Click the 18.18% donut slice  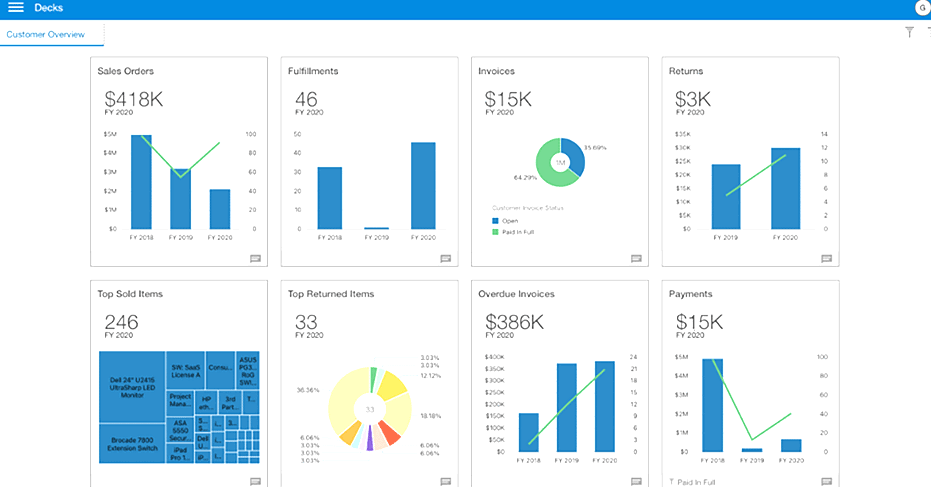[400, 413]
